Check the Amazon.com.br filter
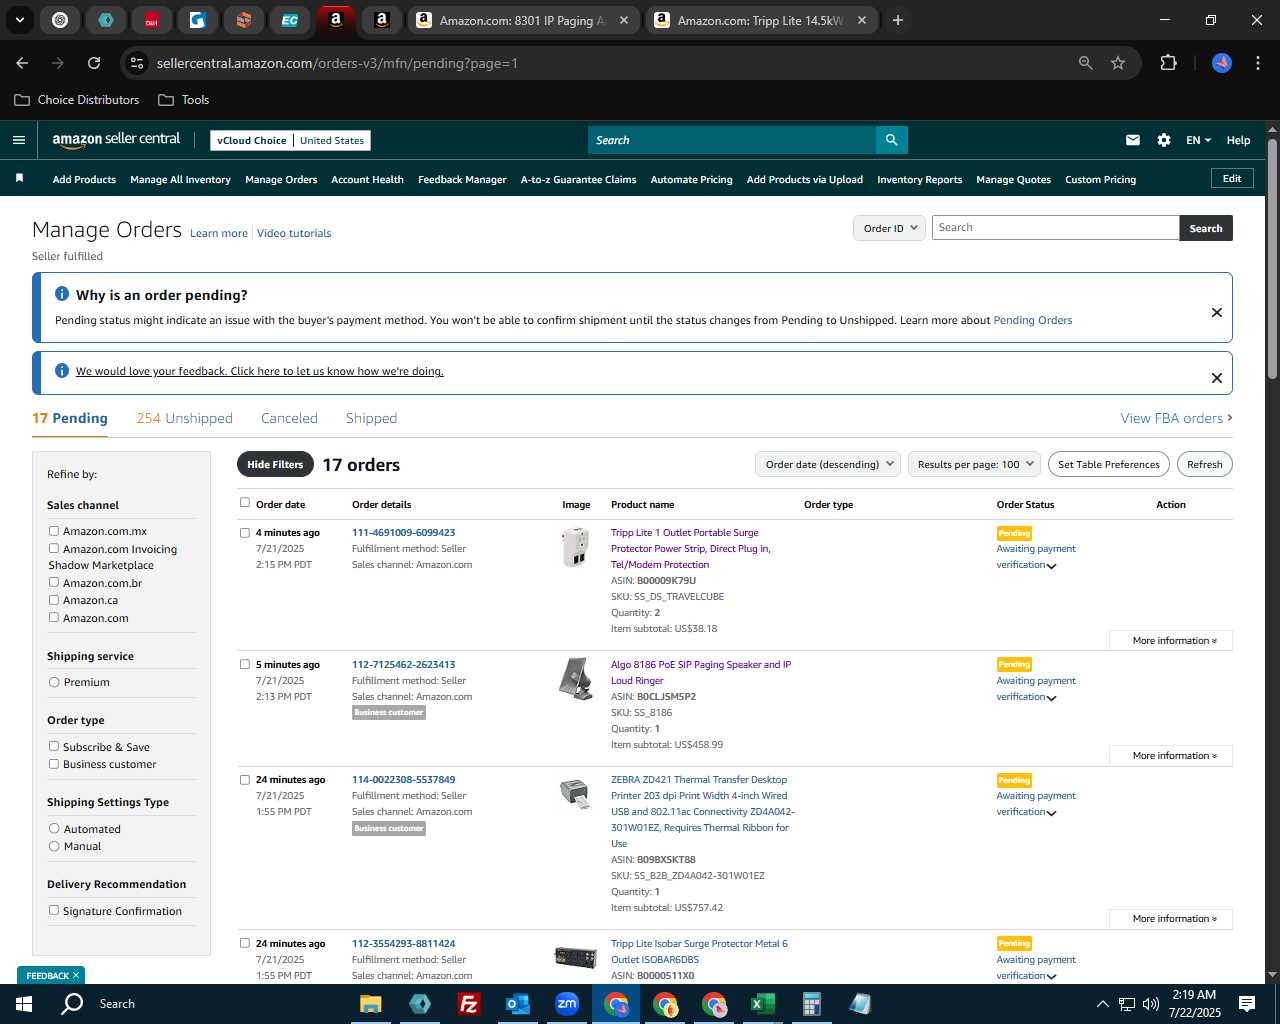 (x=54, y=582)
